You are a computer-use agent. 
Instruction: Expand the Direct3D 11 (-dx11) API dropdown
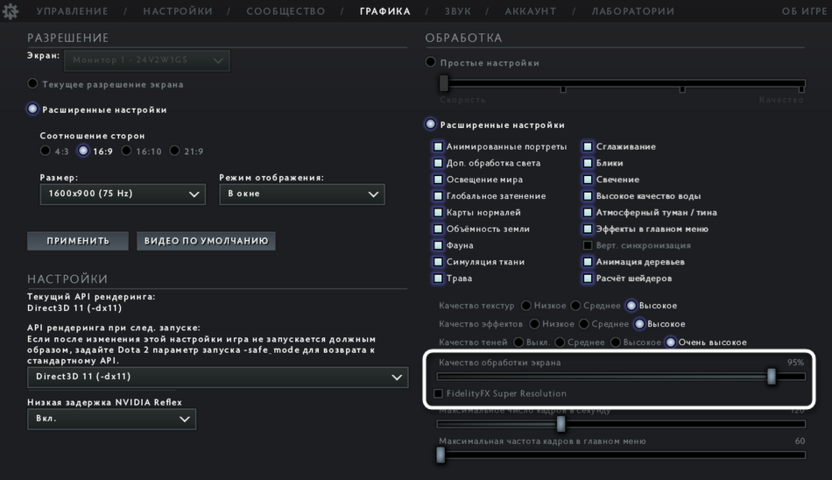point(216,377)
